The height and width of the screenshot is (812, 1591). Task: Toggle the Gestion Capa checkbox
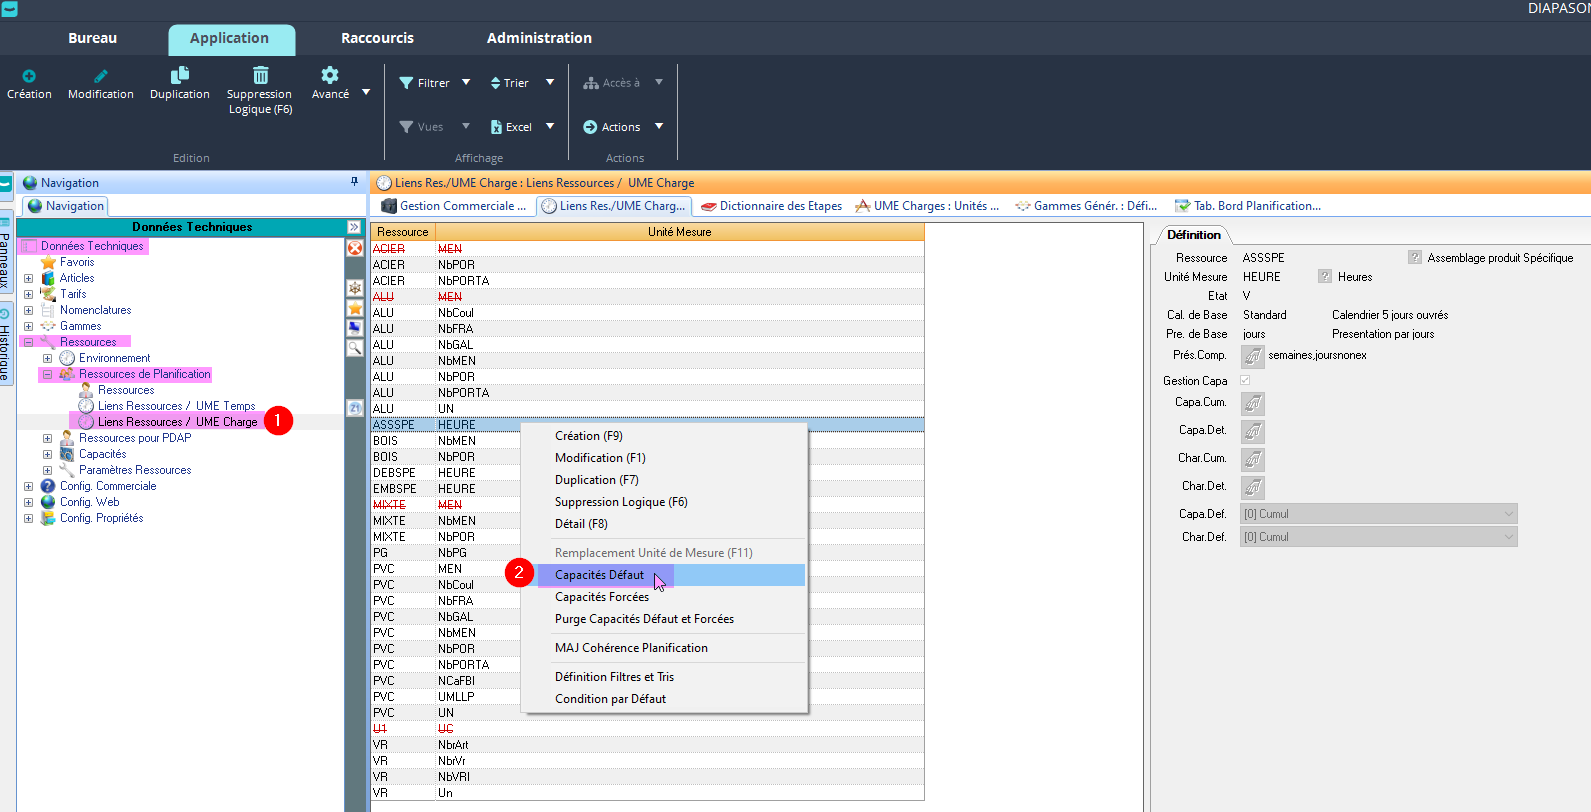pos(1245,380)
